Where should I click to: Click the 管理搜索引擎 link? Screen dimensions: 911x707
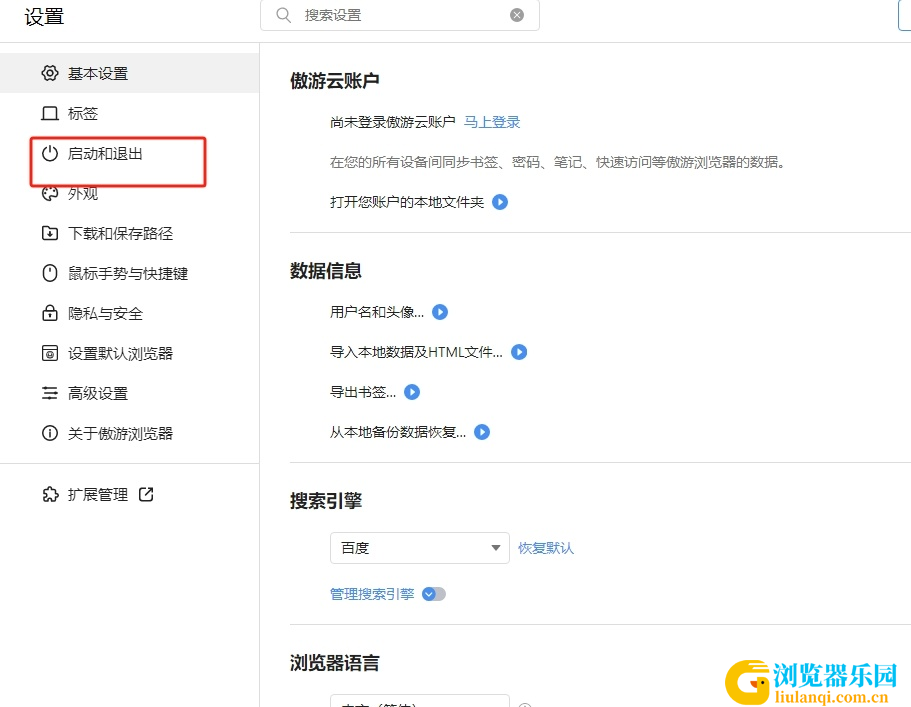pyautogui.click(x=372, y=594)
